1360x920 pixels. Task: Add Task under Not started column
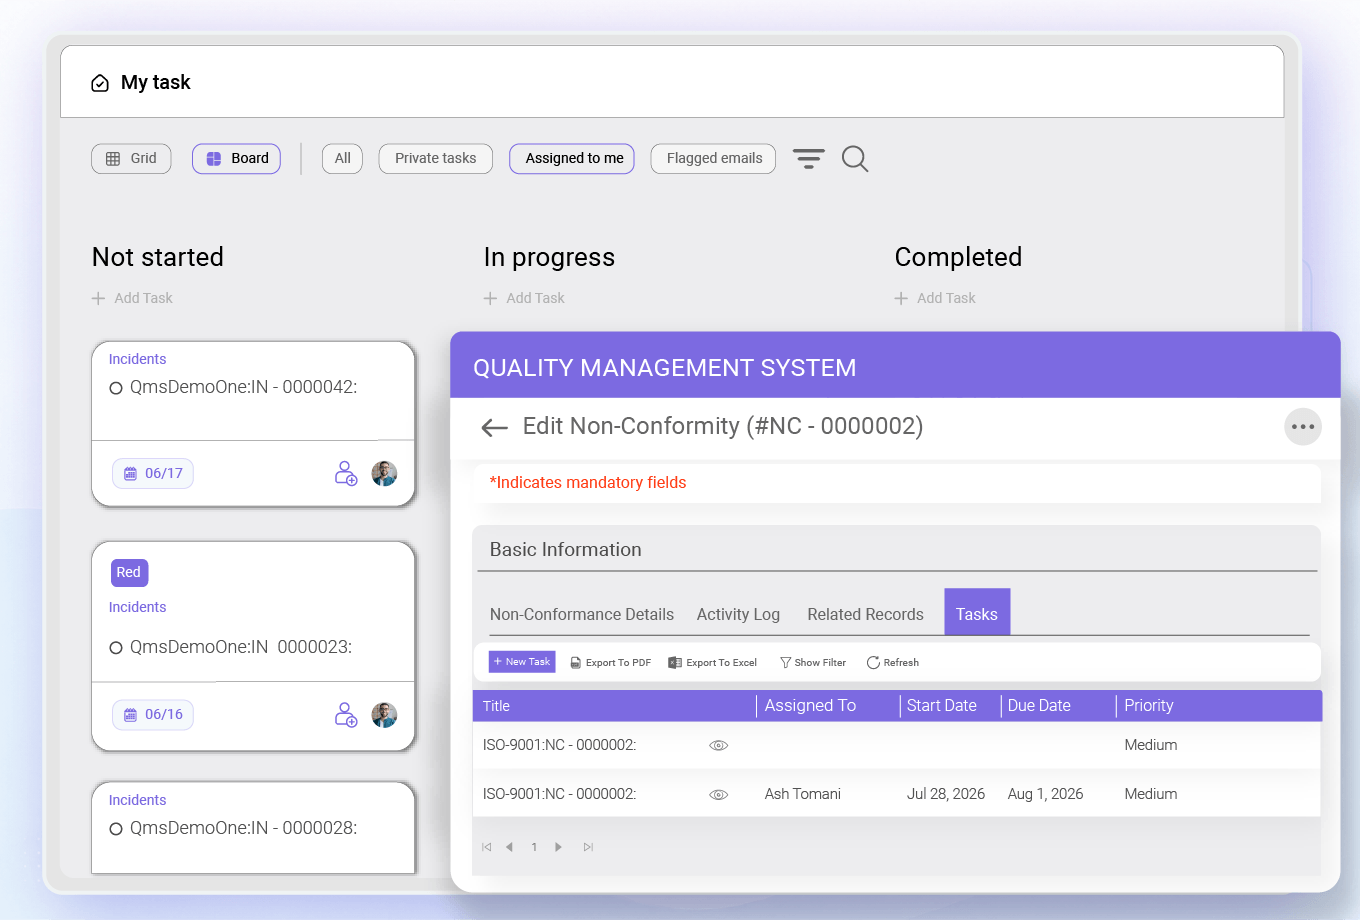(x=132, y=298)
